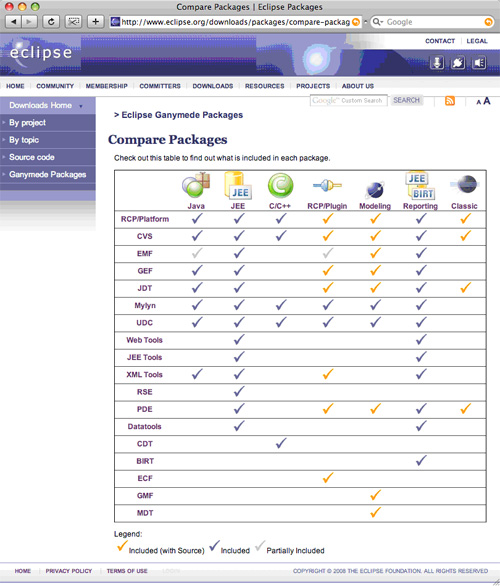Viewport: 500px width, 586px height.
Task: Click the download arrow header icon
Action: [437, 62]
